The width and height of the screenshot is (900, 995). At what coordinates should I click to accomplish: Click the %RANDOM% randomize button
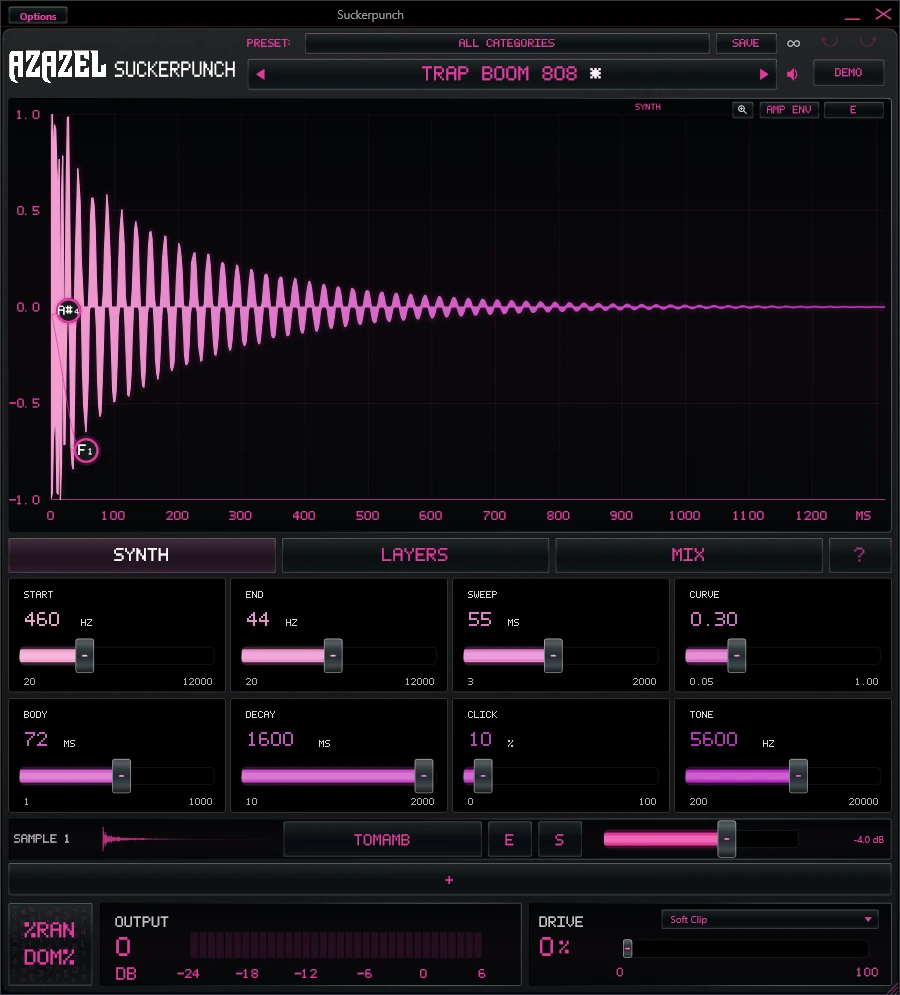(50, 943)
